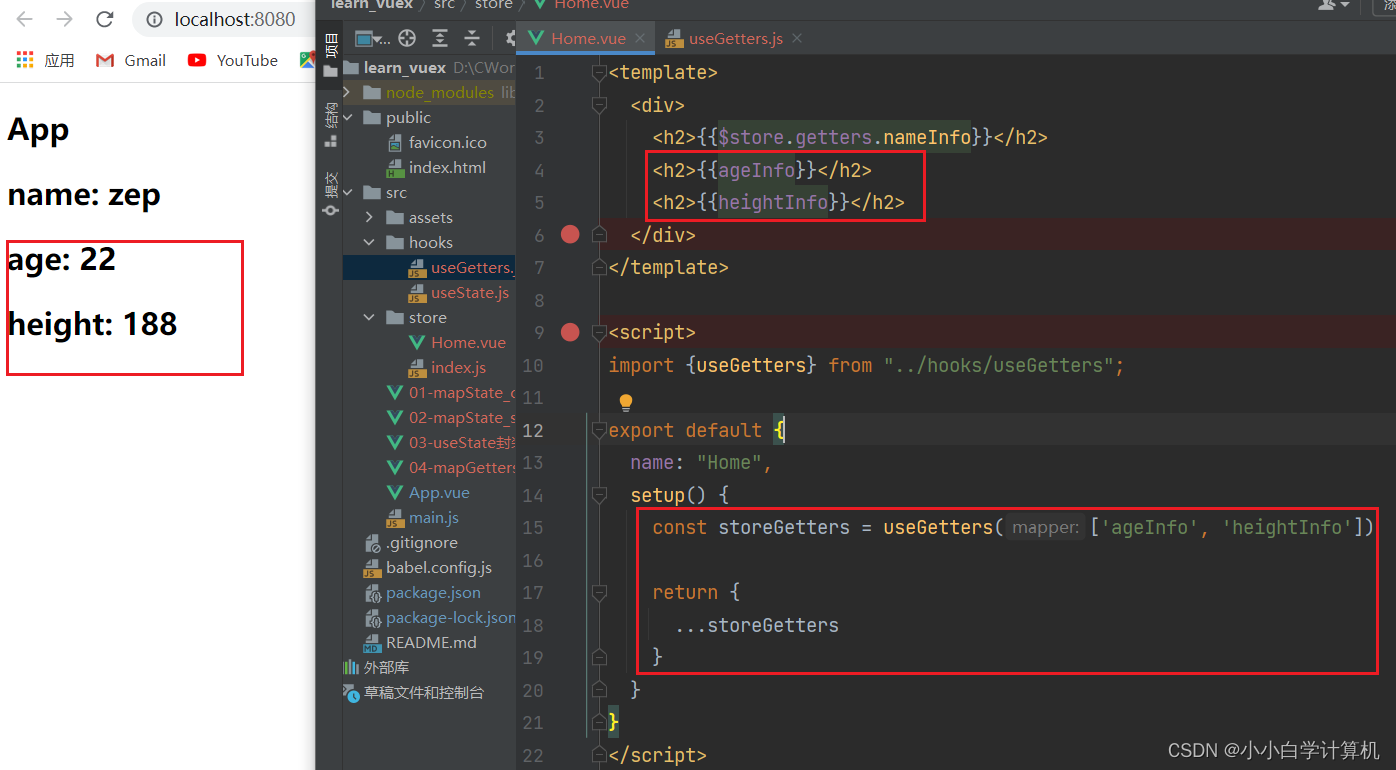Open the 结构 structure tool window
The width and height of the screenshot is (1396, 770).
(x=331, y=124)
